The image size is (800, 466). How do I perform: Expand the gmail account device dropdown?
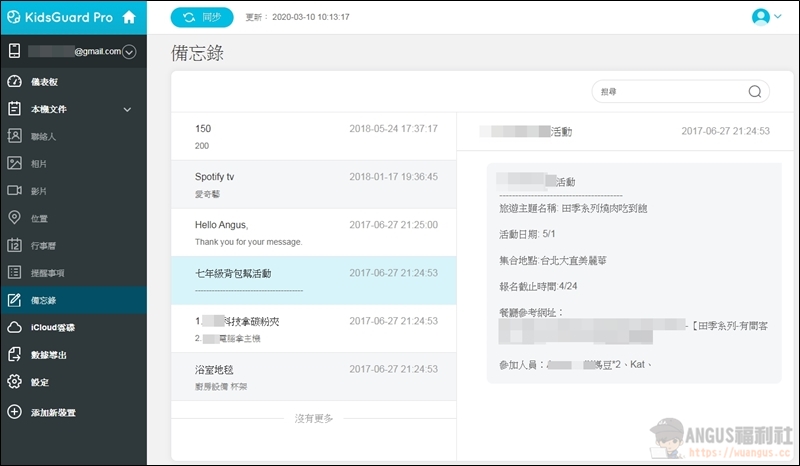(129, 52)
